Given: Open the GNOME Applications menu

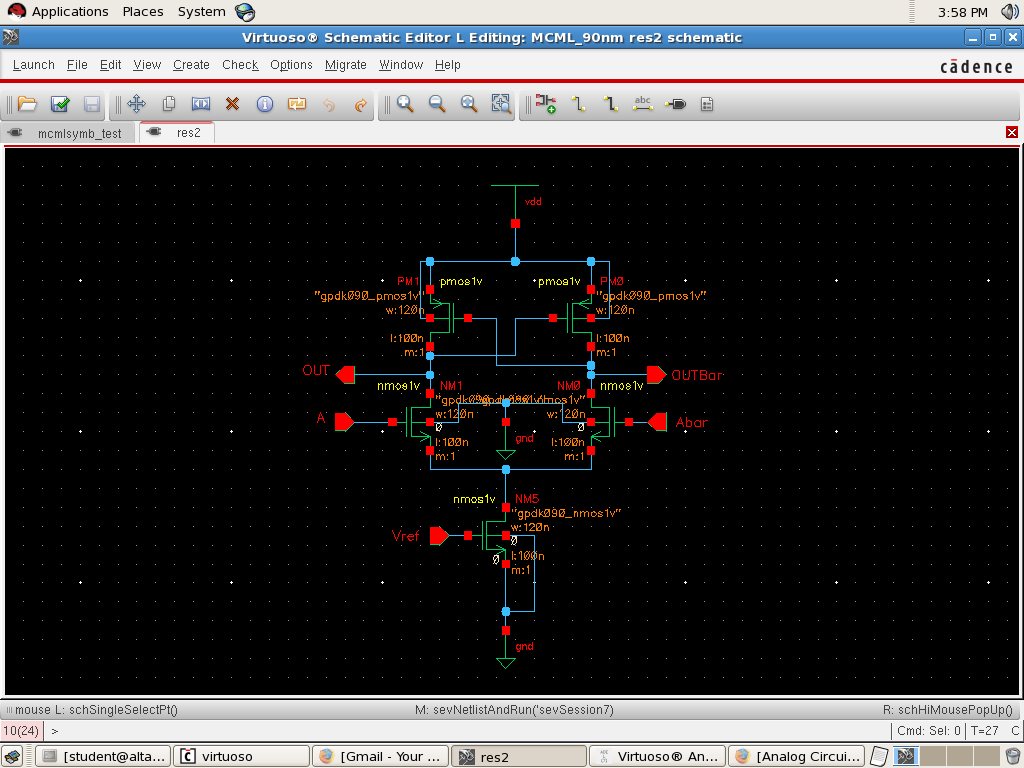Looking at the screenshot, I should click(x=69, y=12).
